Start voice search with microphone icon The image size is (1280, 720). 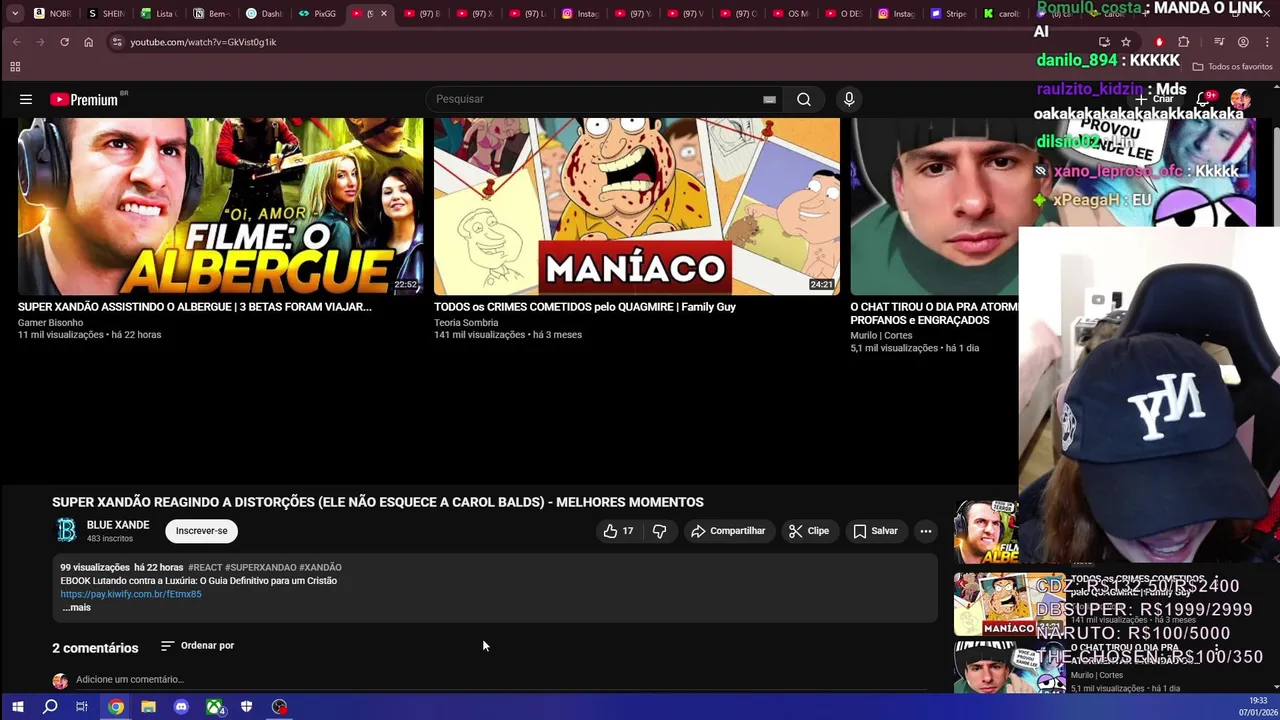(849, 99)
